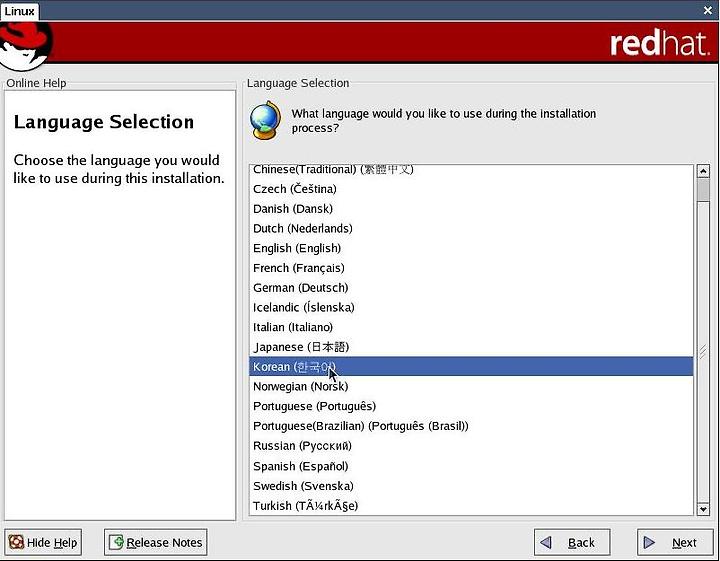Select Turkish language entry
The height and width of the screenshot is (561, 720).
coord(471,505)
